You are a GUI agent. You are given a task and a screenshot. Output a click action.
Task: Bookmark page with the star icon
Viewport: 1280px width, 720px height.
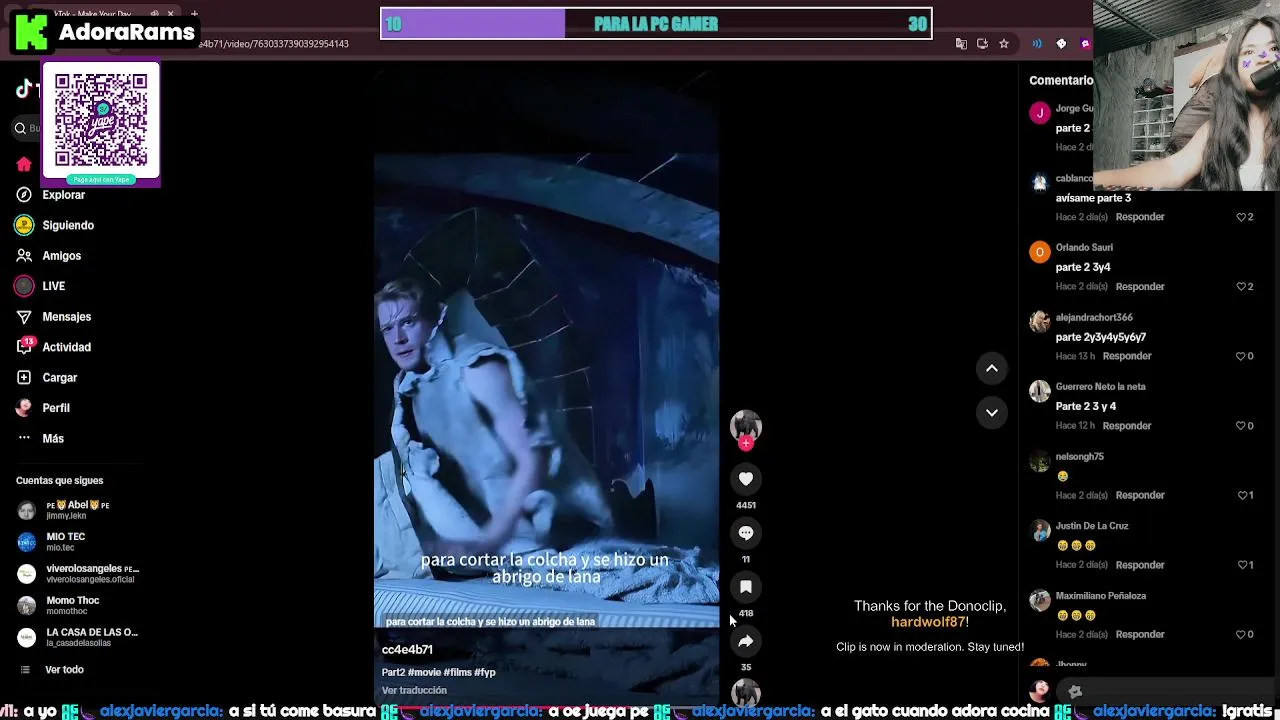pos(1004,44)
